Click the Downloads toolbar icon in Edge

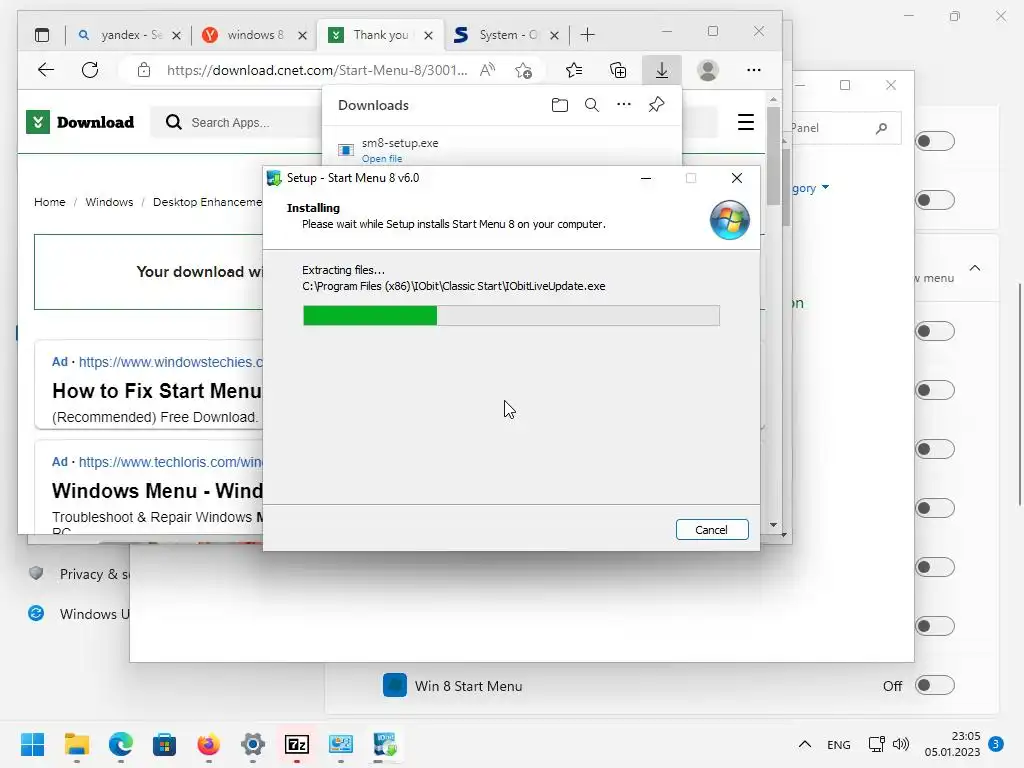(x=662, y=70)
